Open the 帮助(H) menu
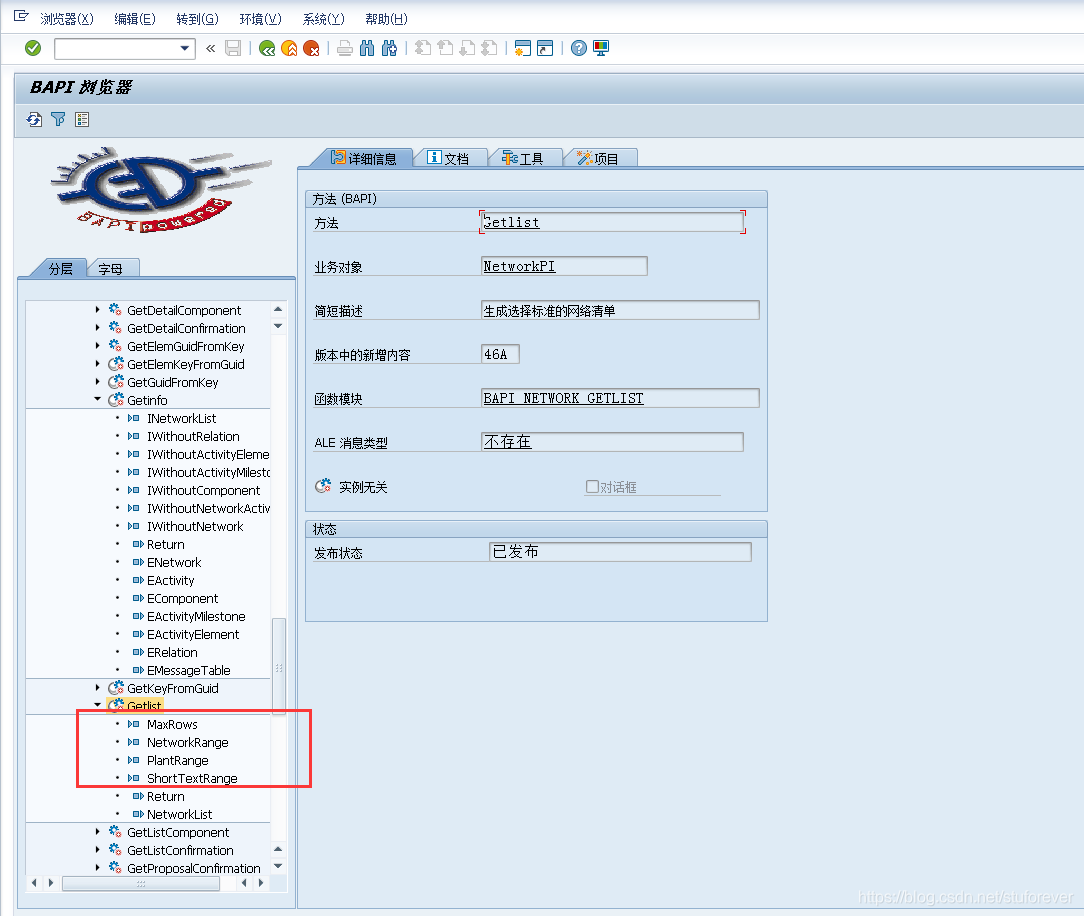 coord(386,19)
